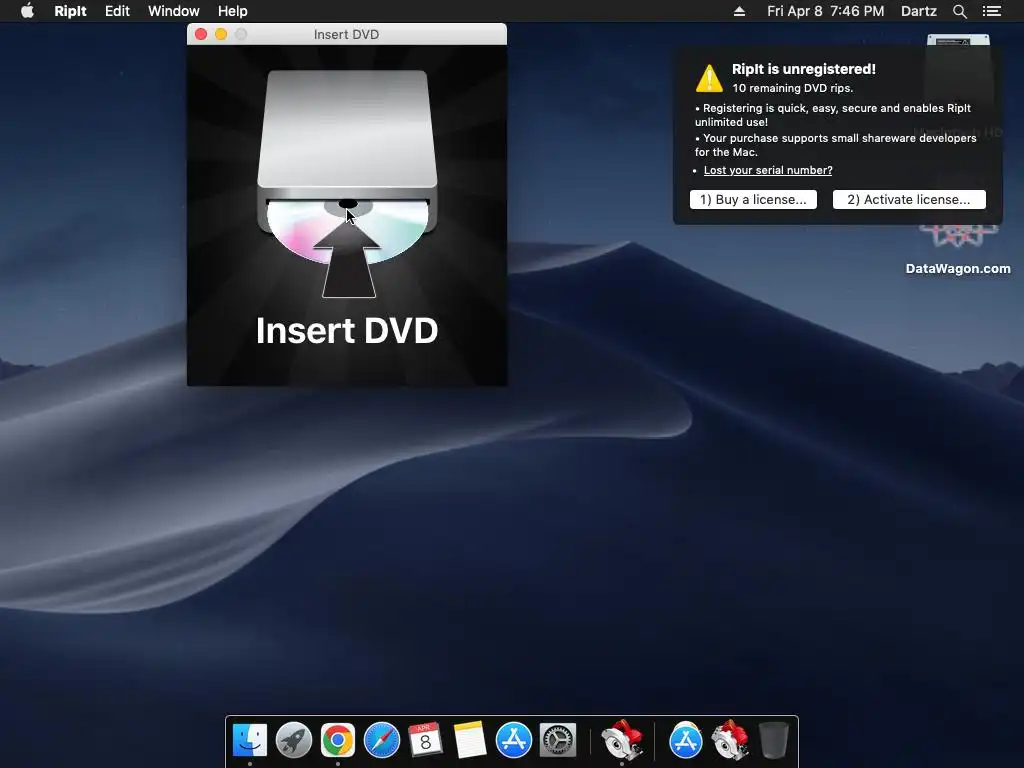Open the RipIt application menu
Viewport: 1024px width, 768px height.
click(x=71, y=11)
